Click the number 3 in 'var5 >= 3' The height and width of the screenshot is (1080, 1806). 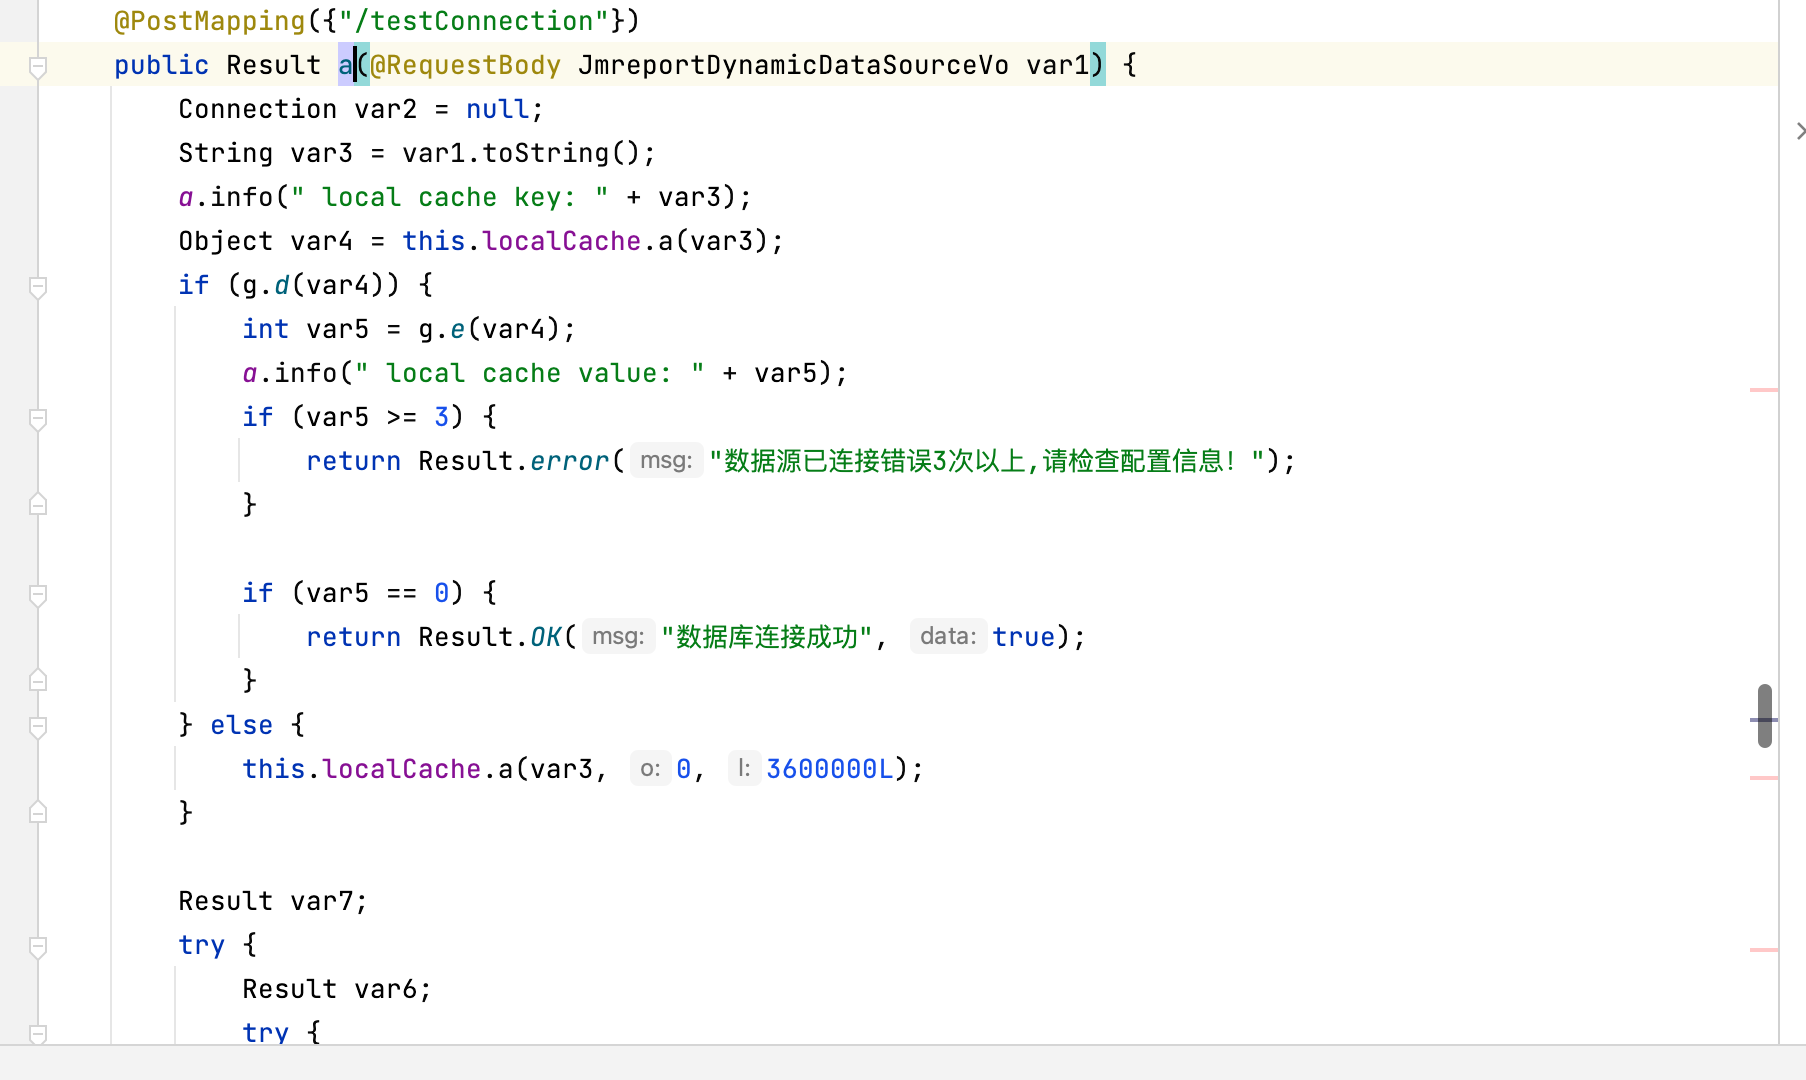click(442, 417)
